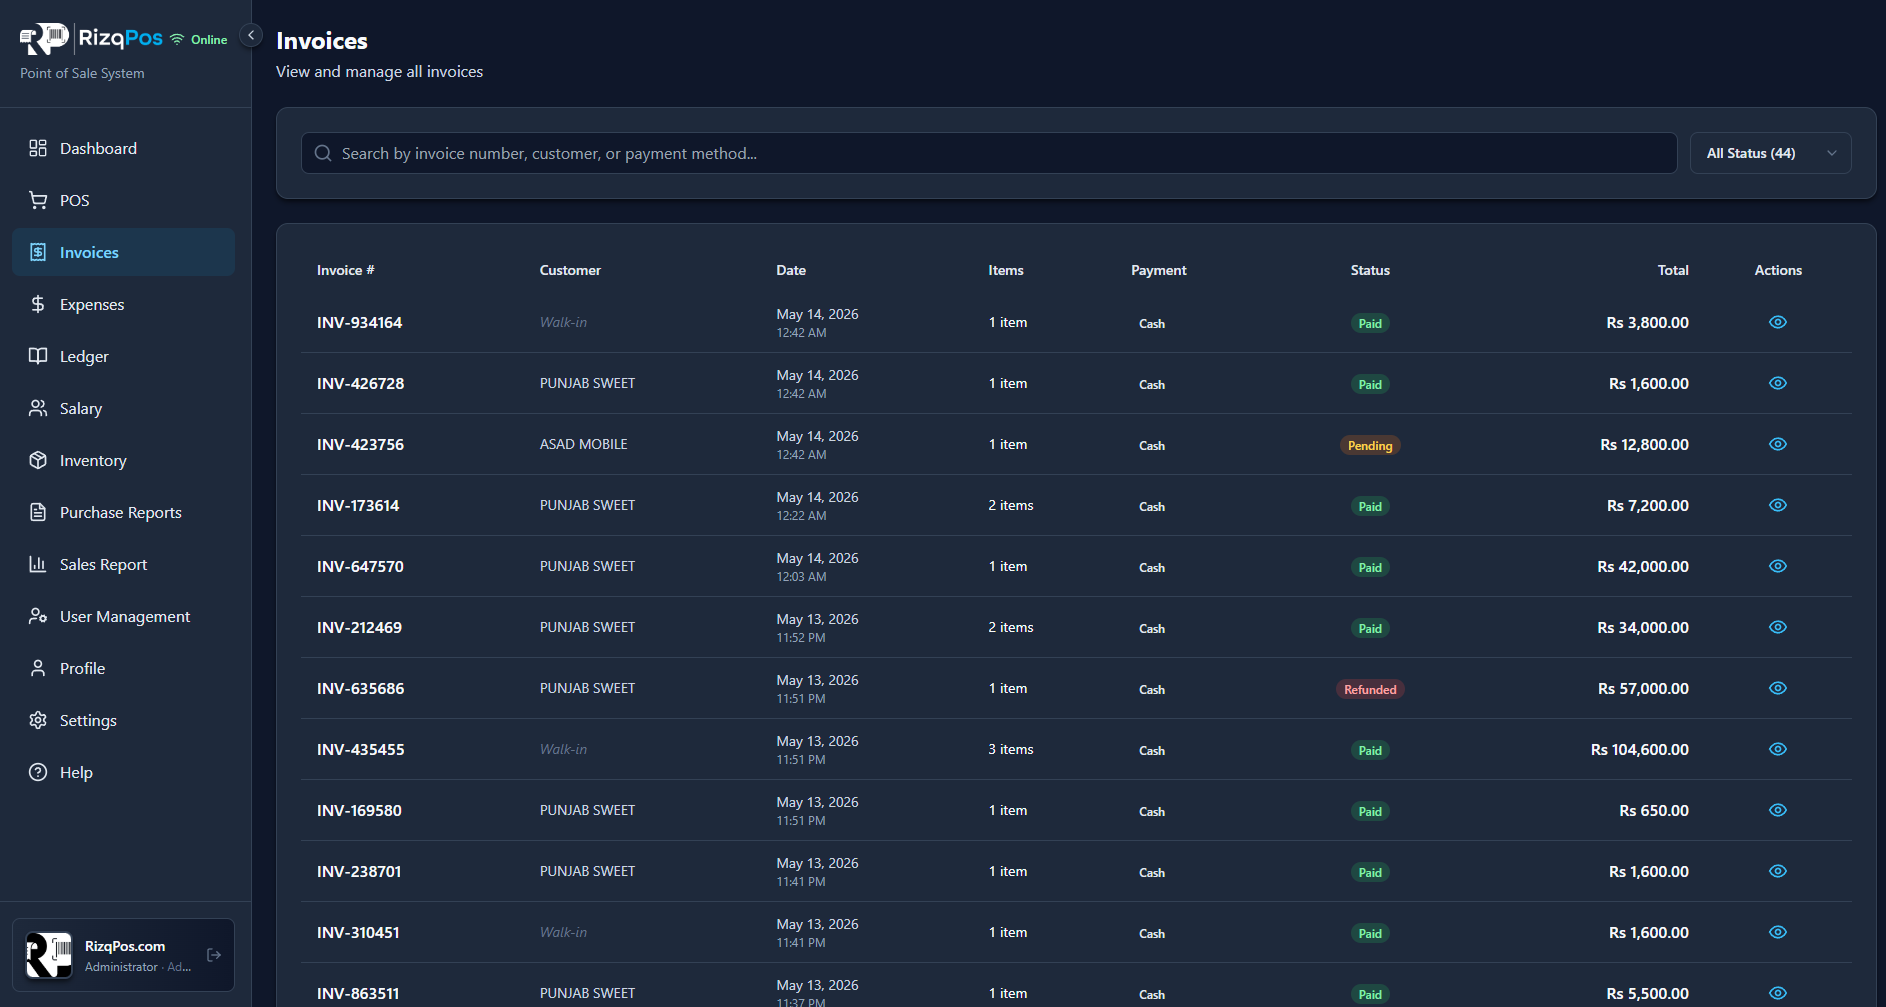View invoice INV-934164 via eye icon
This screenshot has width=1886, height=1007.
pyautogui.click(x=1778, y=322)
